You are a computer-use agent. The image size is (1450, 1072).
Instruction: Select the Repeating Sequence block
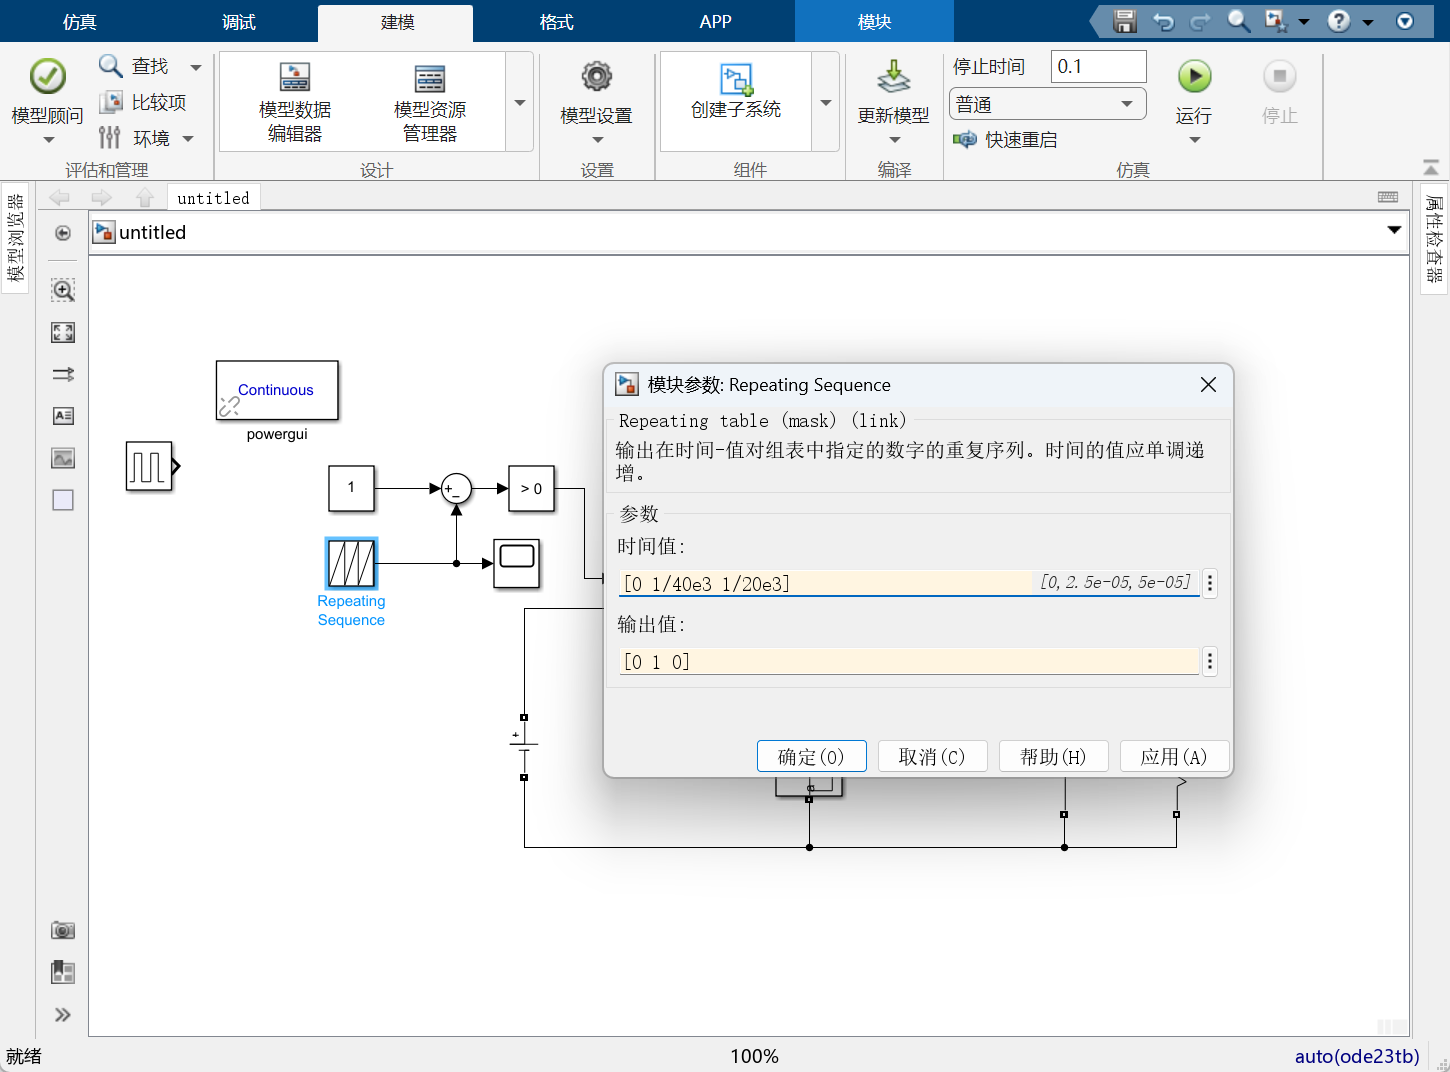click(351, 563)
